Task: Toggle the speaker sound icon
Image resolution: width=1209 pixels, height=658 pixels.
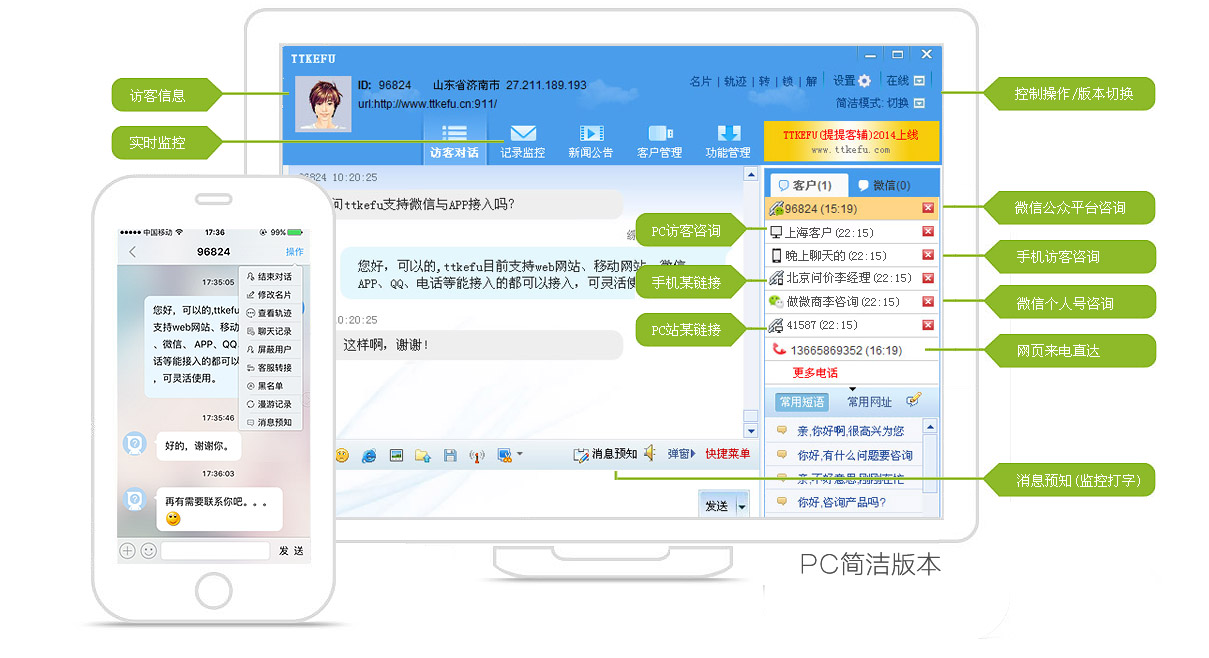Action: pyautogui.click(x=650, y=454)
